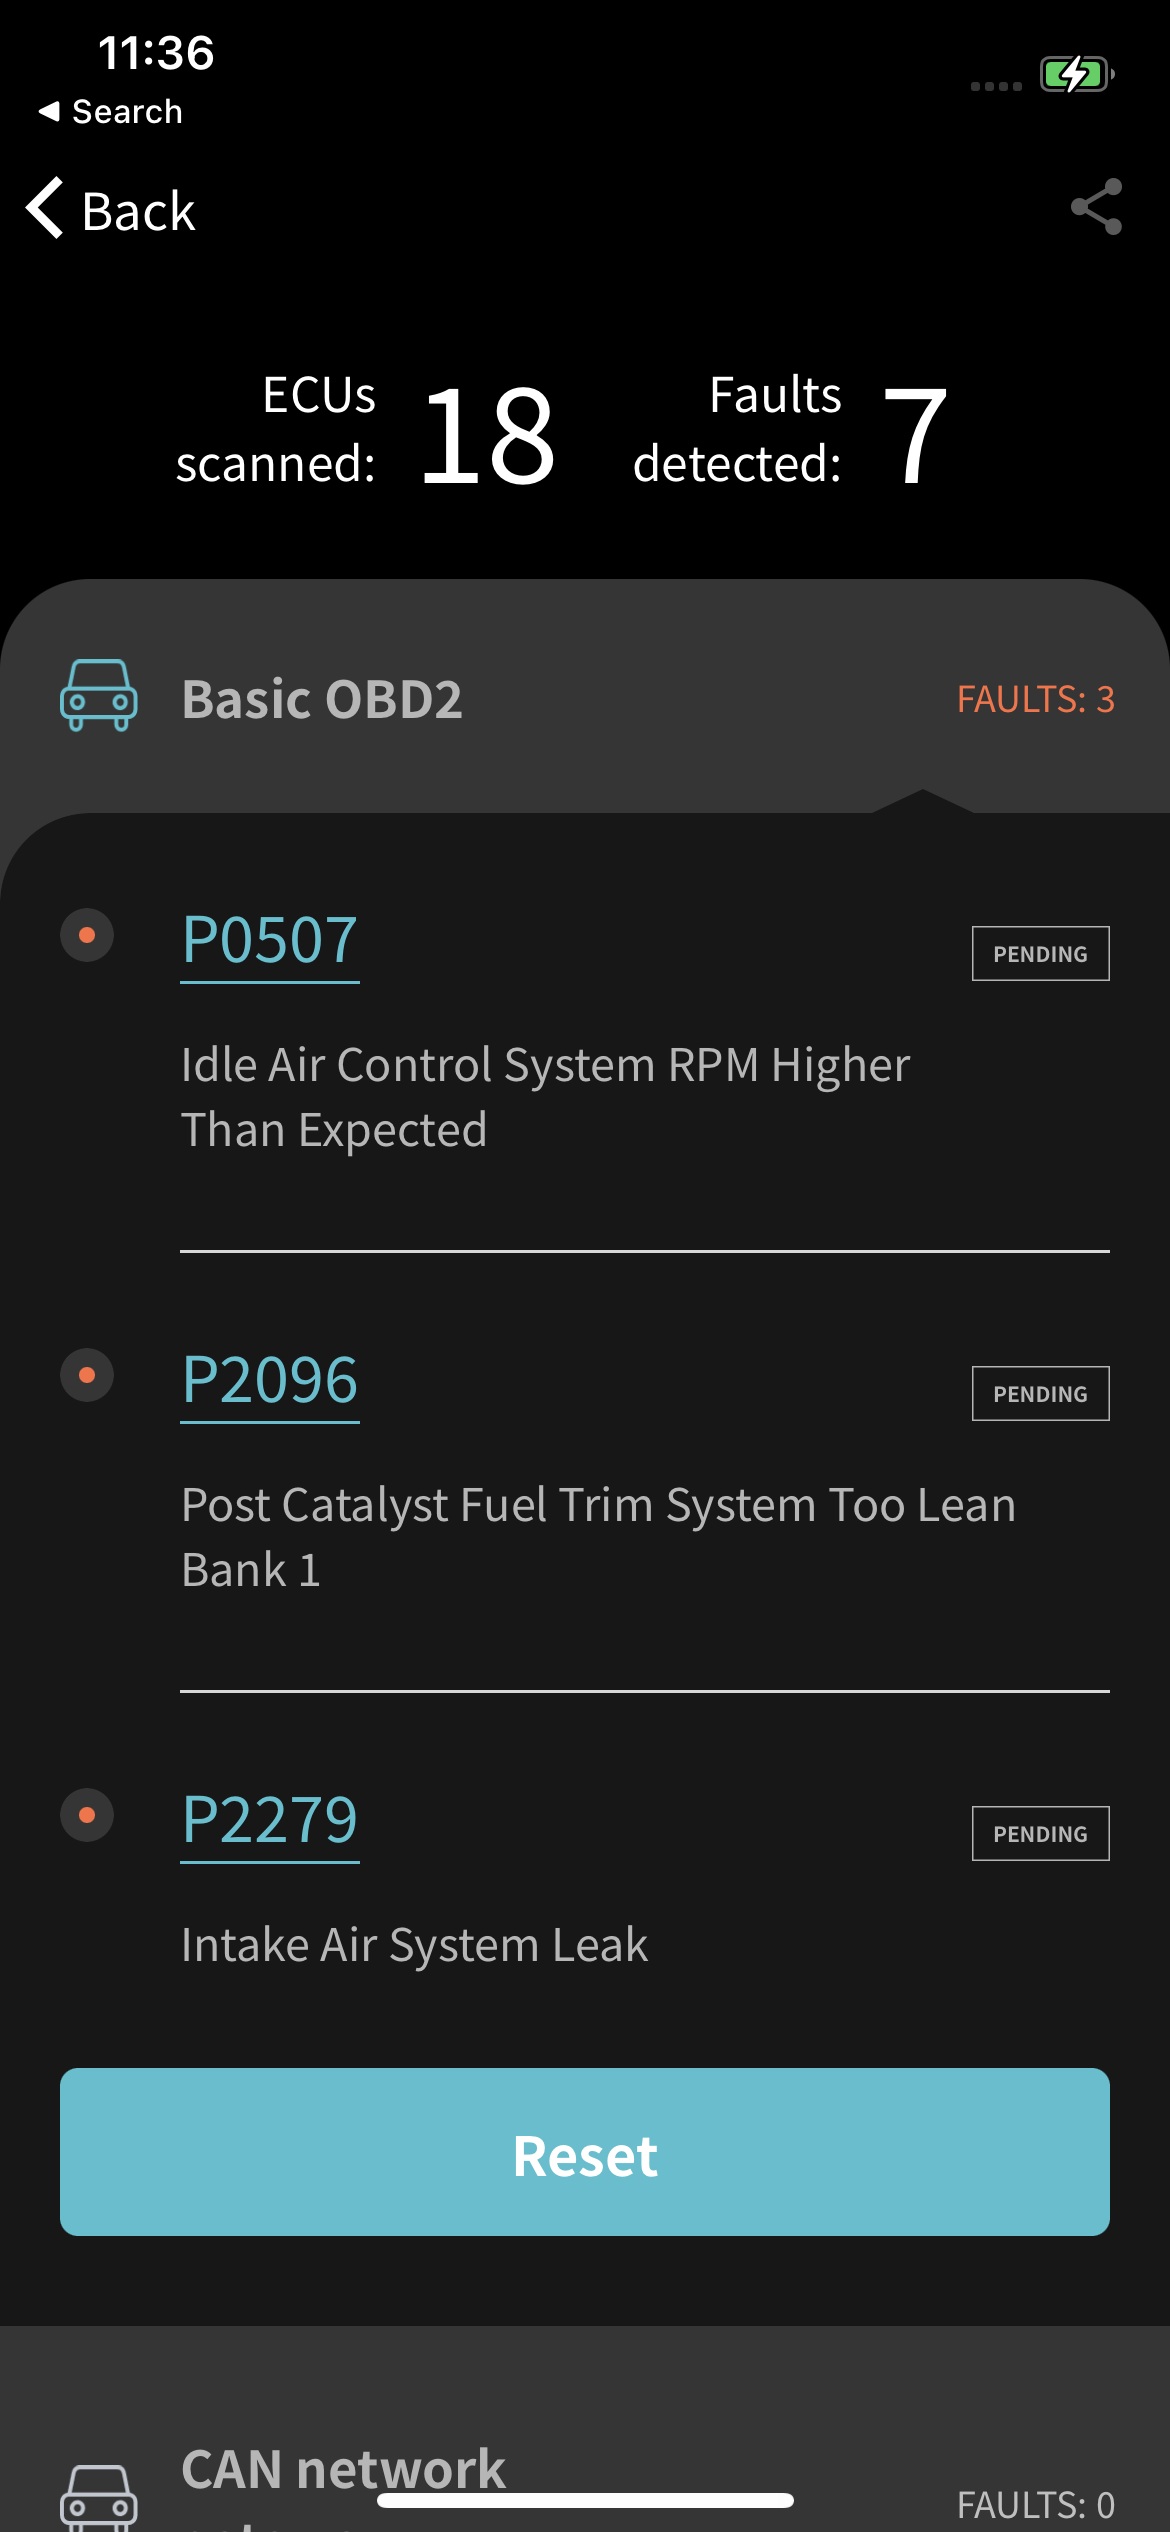
Task: Open fault code P2096 details
Action: (x=269, y=1380)
